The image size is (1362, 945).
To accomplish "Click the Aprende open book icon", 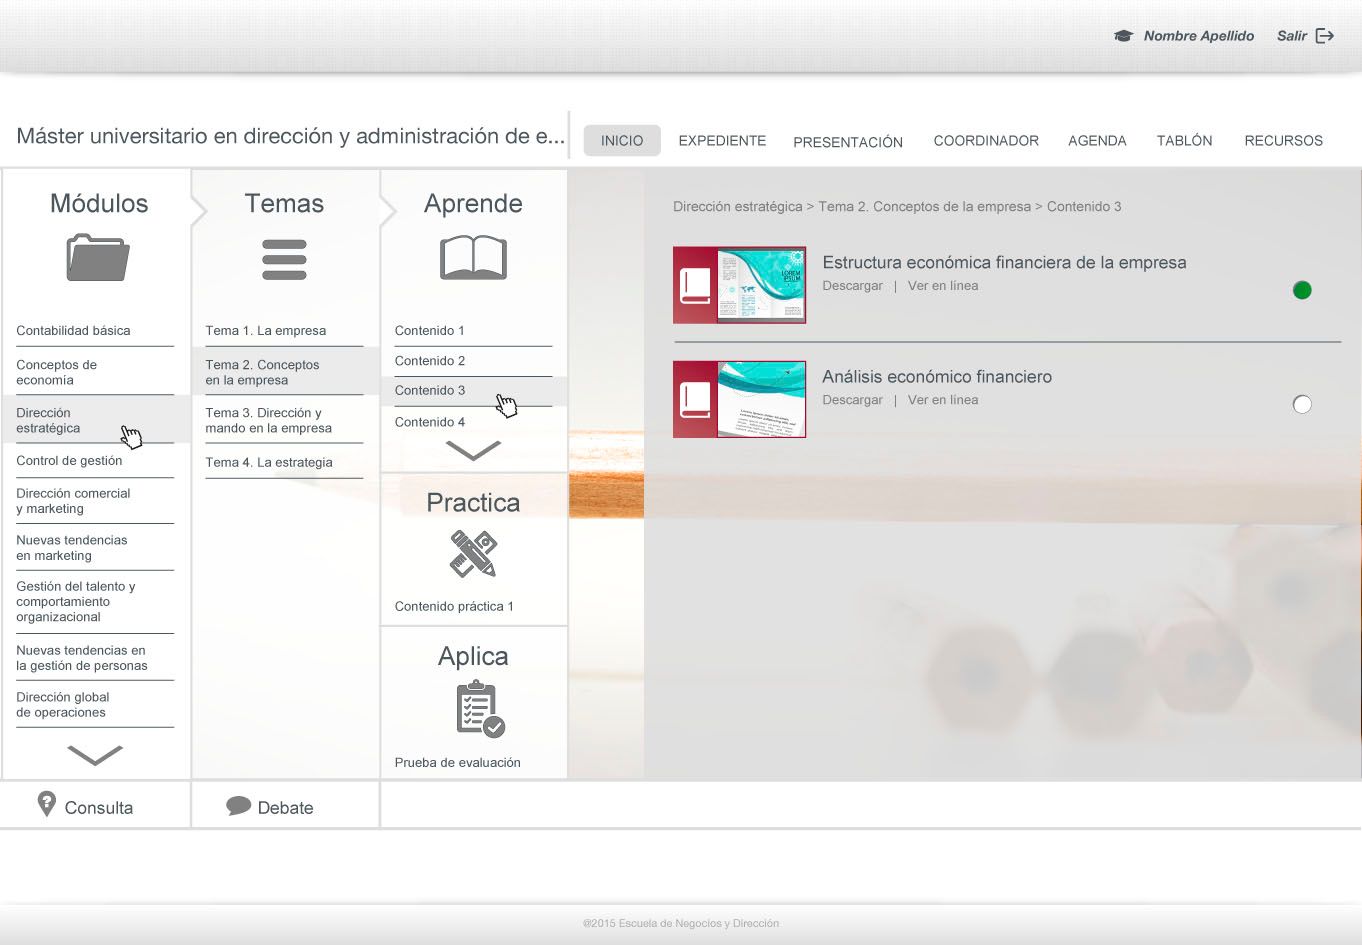I will pos(473,257).
